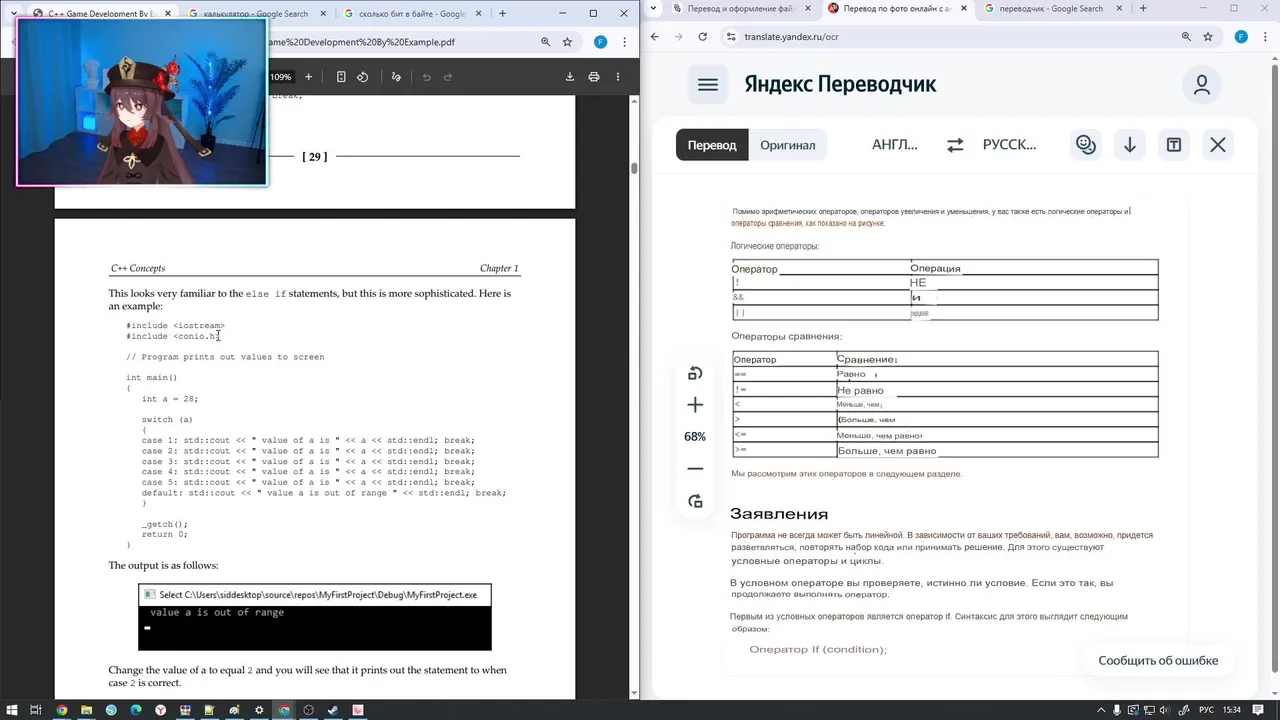Viewport: 1280px width, 720px height.
Task: Zoom out the translated image with minus
Action: (x=695, y=469)
